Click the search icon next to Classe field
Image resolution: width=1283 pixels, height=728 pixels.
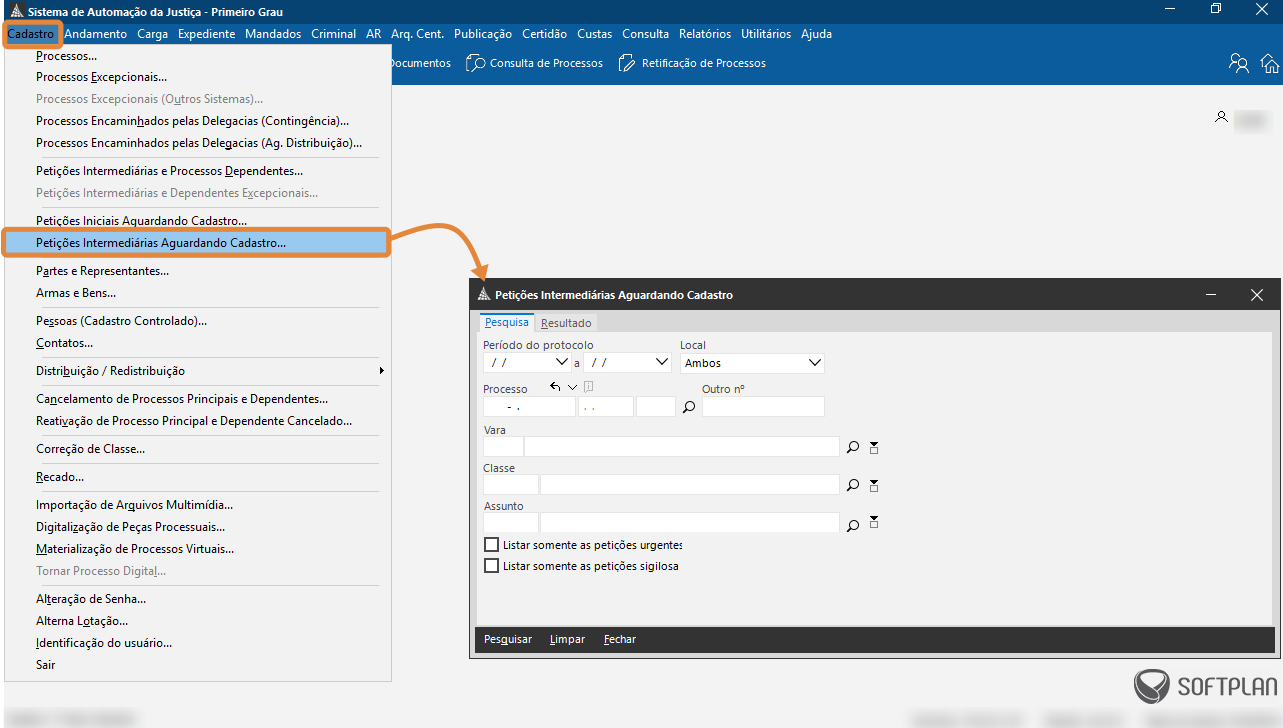[853, 485]
